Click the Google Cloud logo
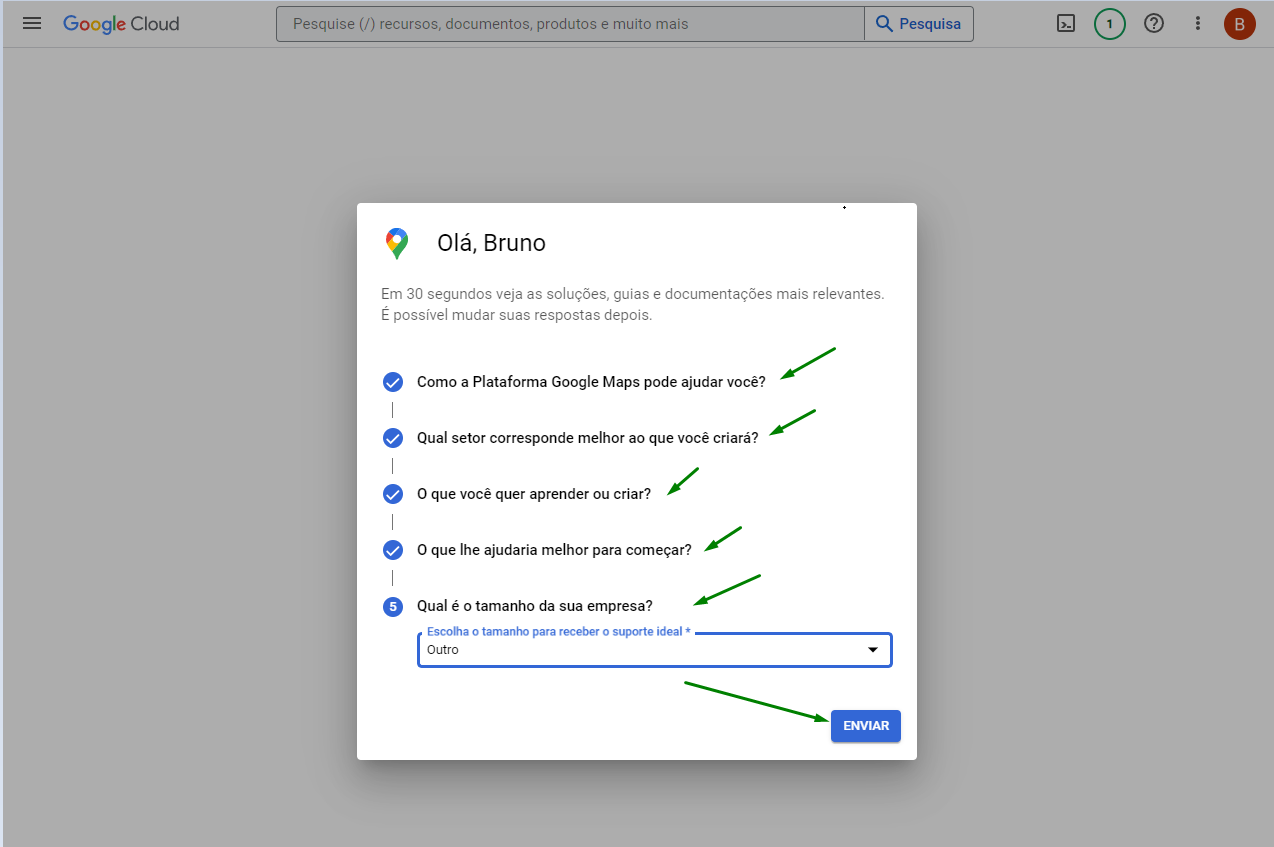This screenshot has width=1274, height=847. click(x=121, y=24)
